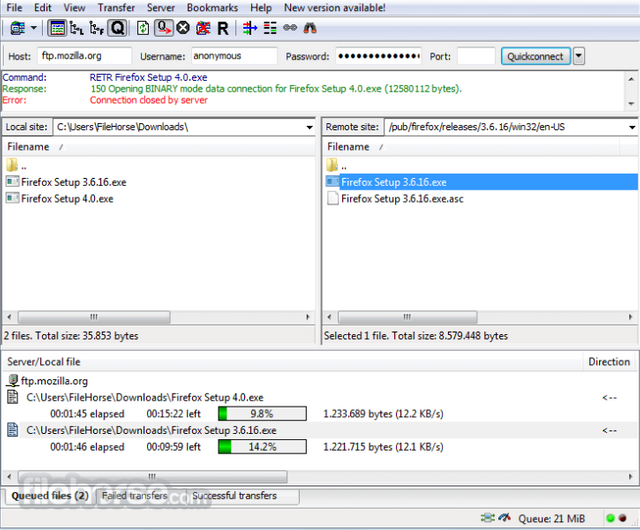Toggle synchronized browsing chain icon

click(x=290, y=28)
